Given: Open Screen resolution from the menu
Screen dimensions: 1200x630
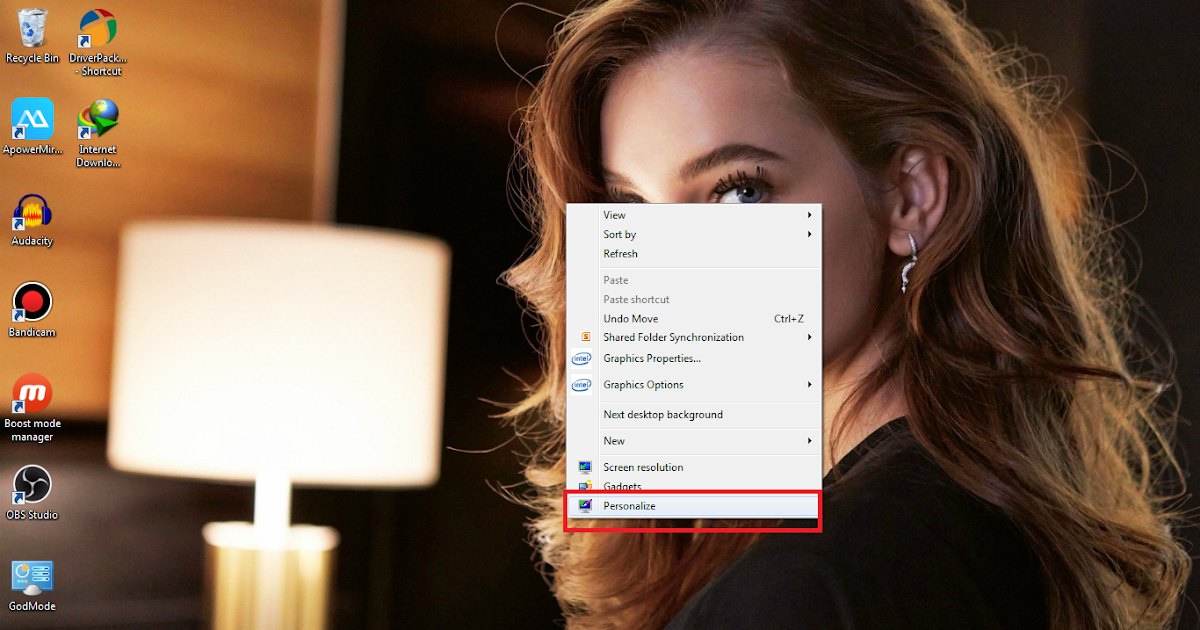Looking at the screenshot, I should [x=693, y=467].
